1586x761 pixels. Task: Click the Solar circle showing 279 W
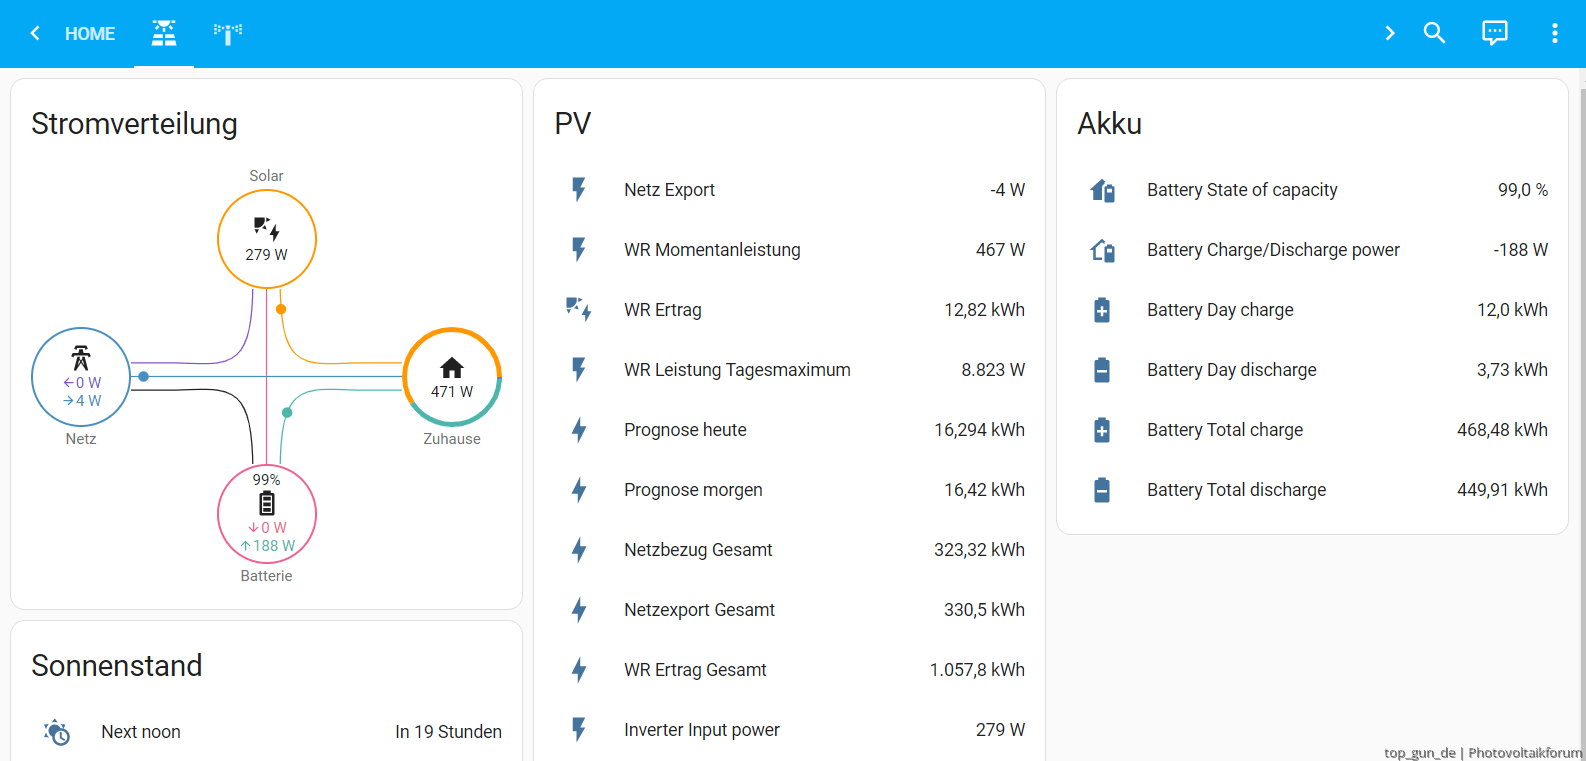click(x=267, y=239)
